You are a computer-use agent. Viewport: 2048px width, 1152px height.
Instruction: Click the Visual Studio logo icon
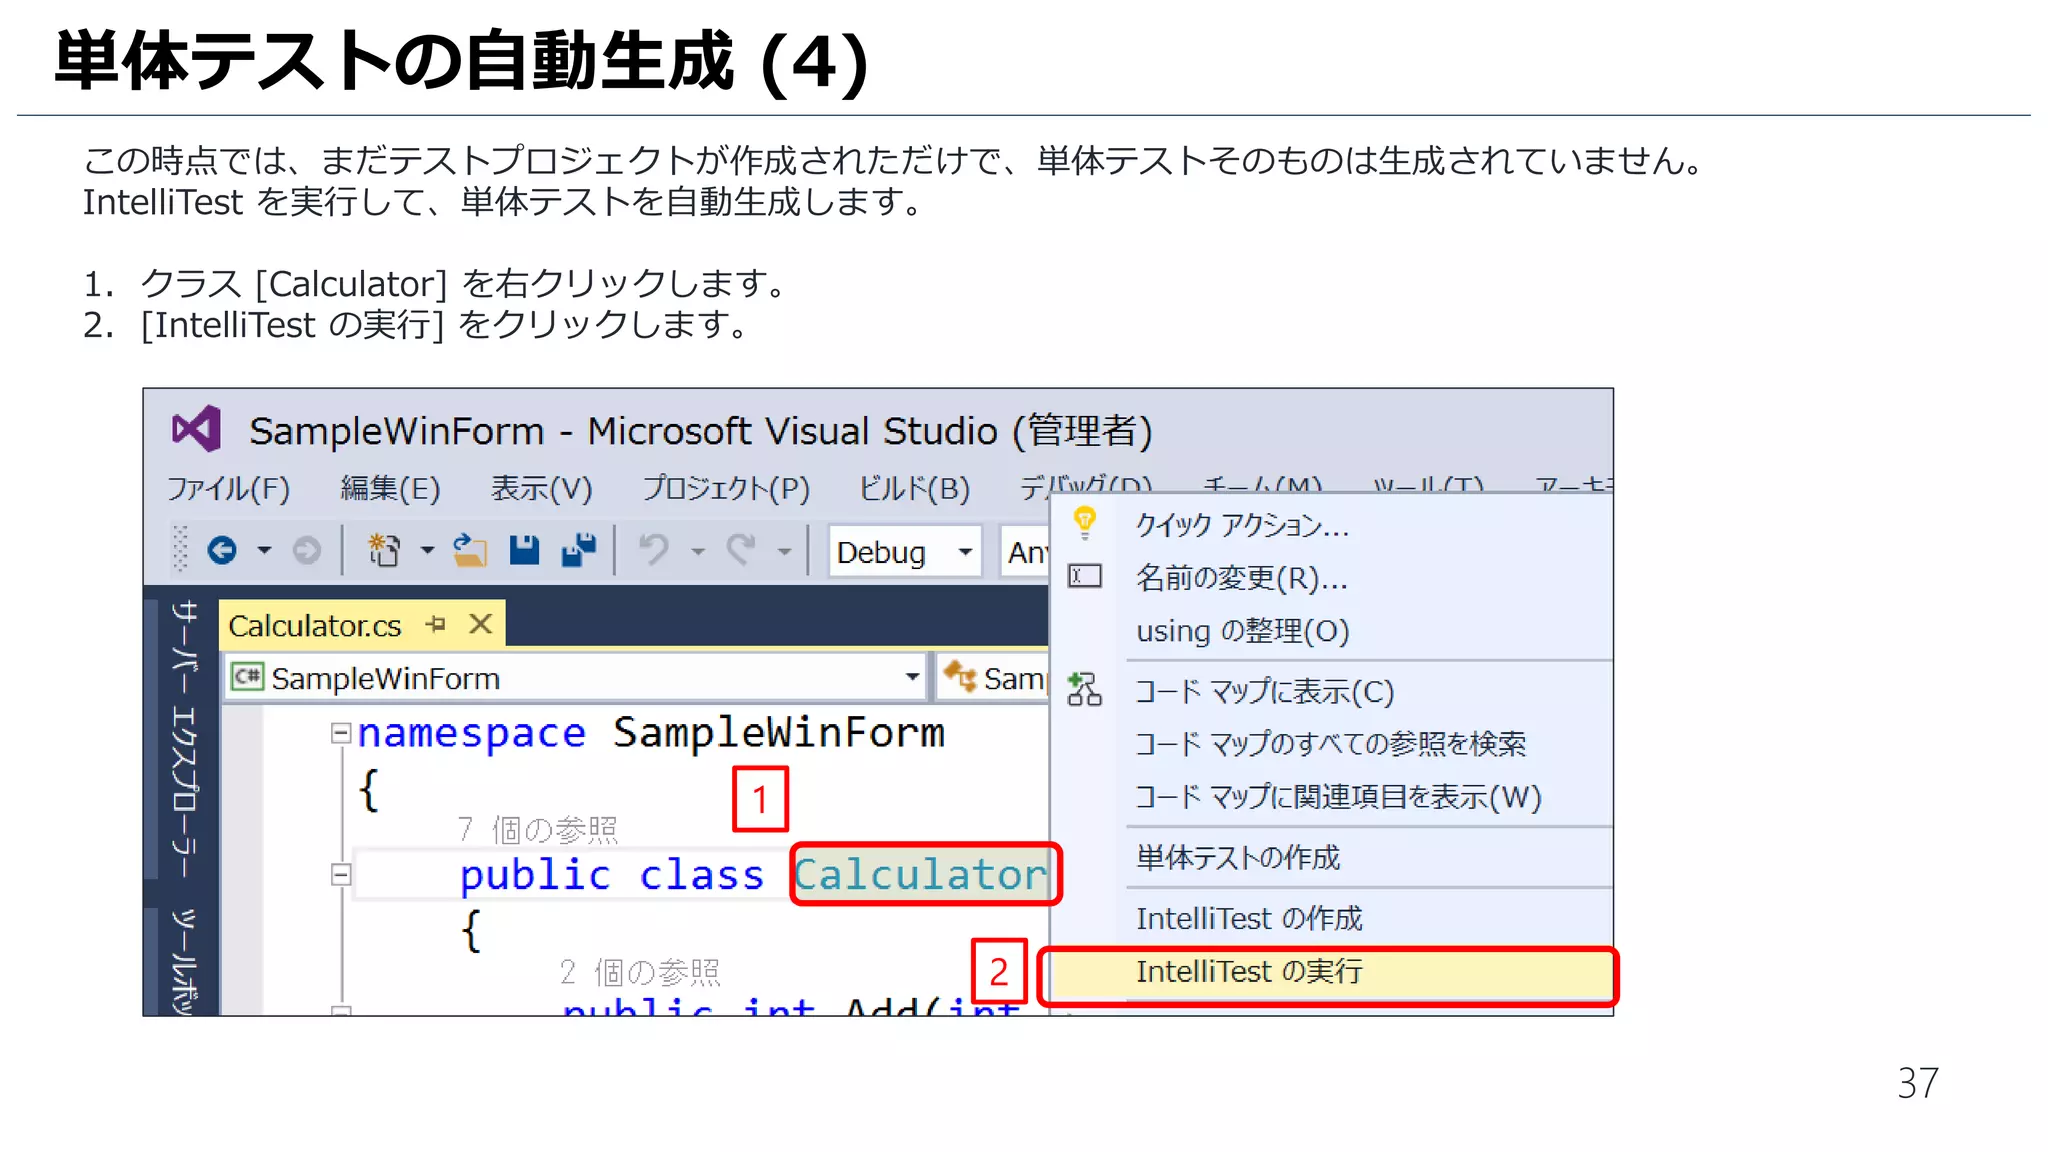(x=196, y=429)
